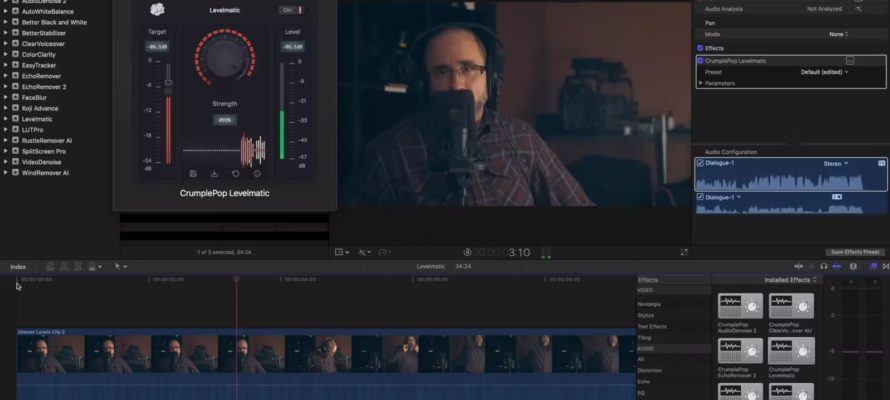Viewport: 890px width, 400px height.
Task: Open the retime speed dropdown
Action: (385, 252)
